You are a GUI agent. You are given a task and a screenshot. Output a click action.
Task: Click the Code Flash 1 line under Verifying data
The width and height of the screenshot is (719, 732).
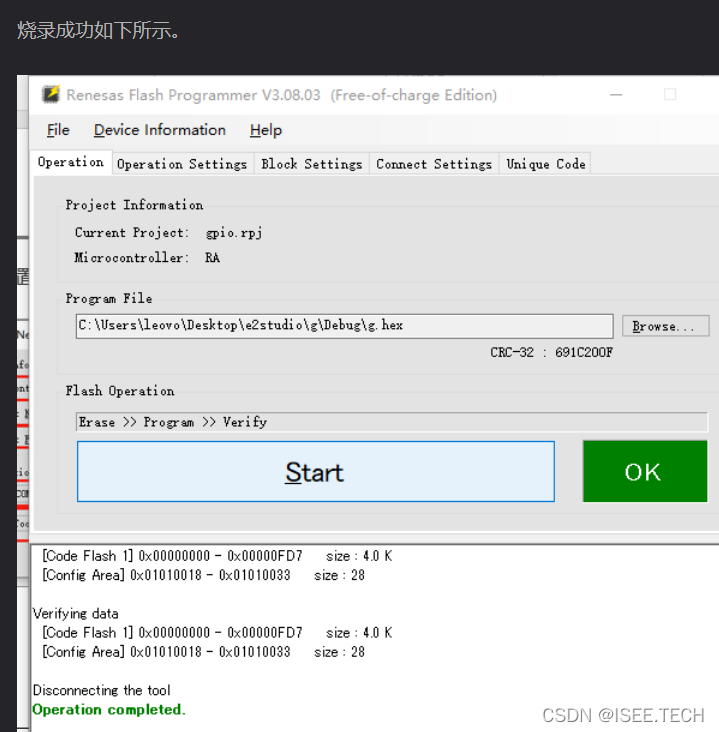[x=217, y=633]
